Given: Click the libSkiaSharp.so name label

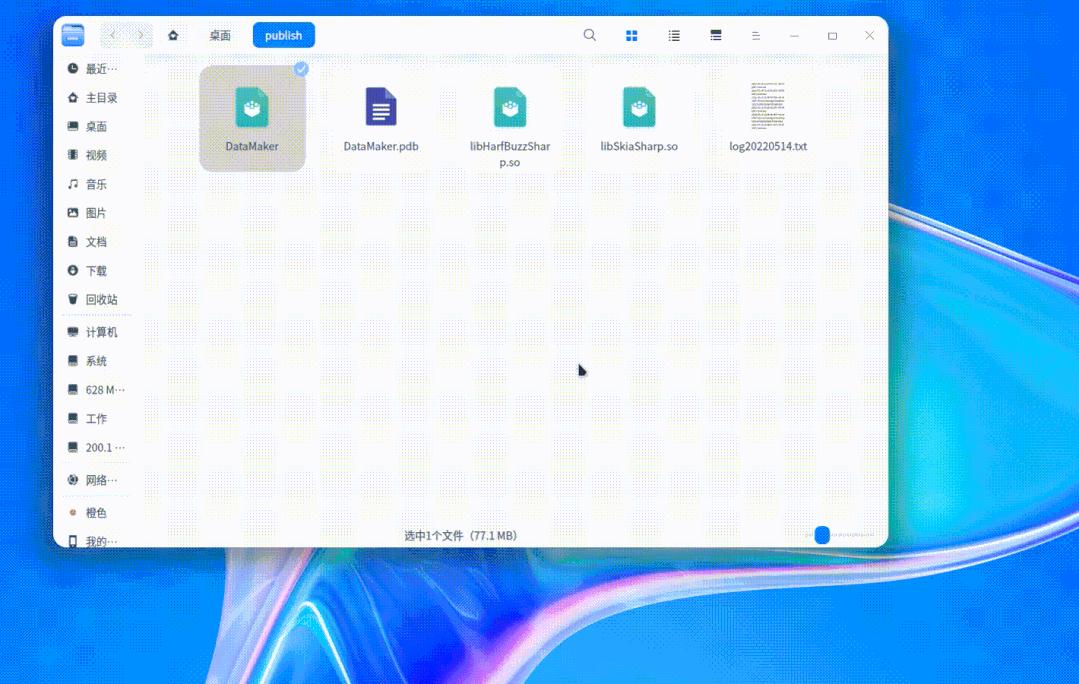Looking at the screenshot, I should (x=639, y=147).
